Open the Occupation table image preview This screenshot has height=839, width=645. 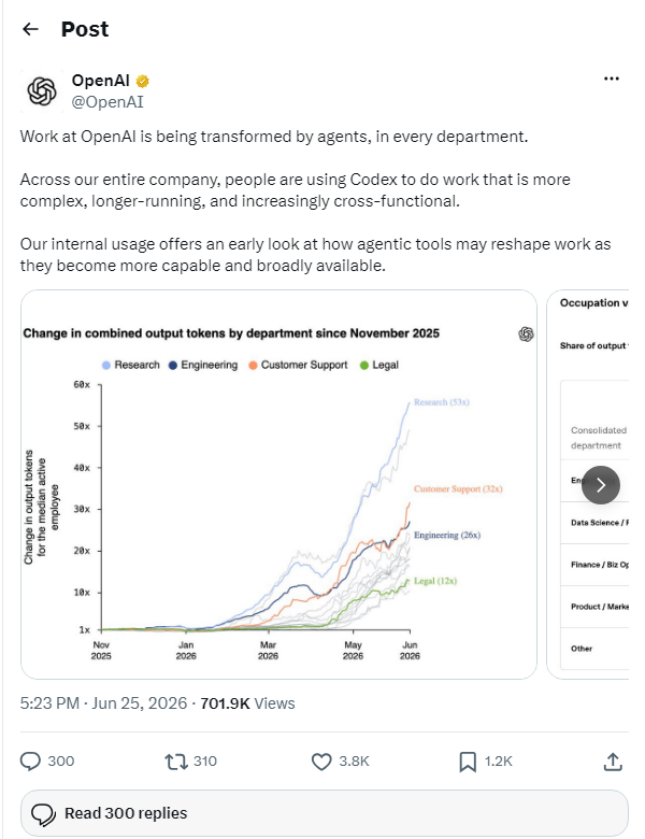[x=588, y=484]
